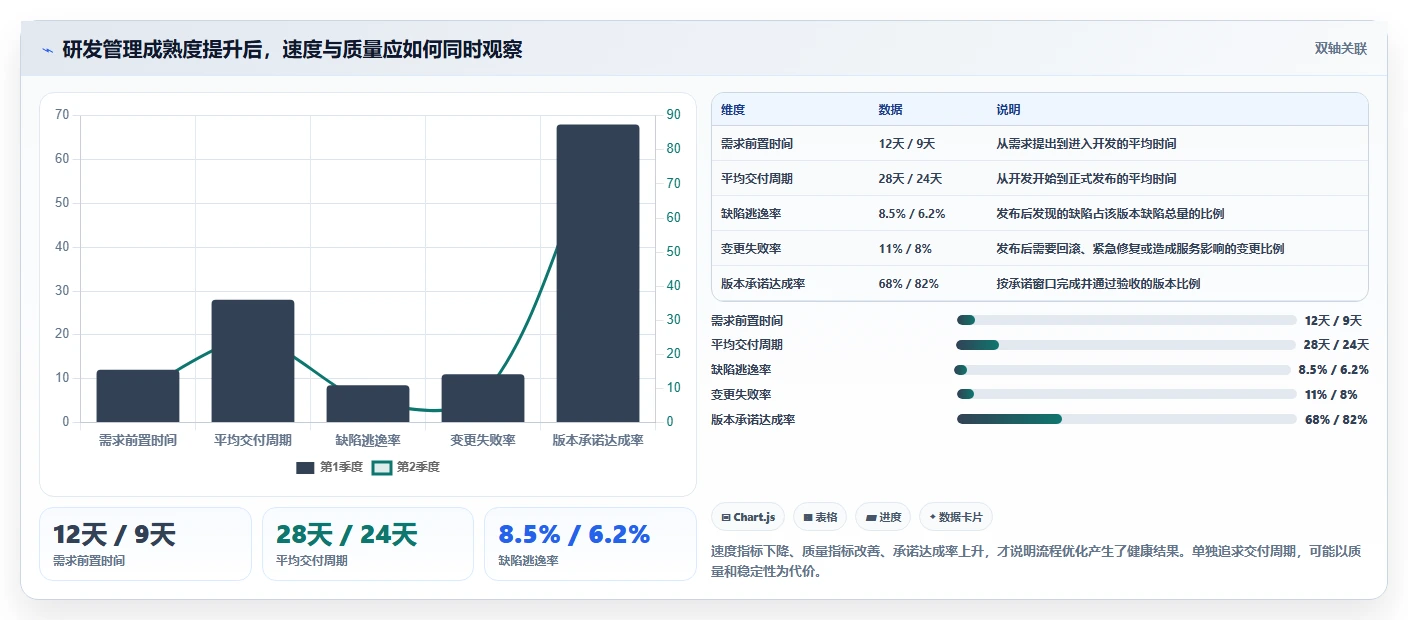This screenshot has width=1408, height=620.
Task: Open the 28天 / 24天 data card
Action: pyautogui.click(x=367, y=544)
